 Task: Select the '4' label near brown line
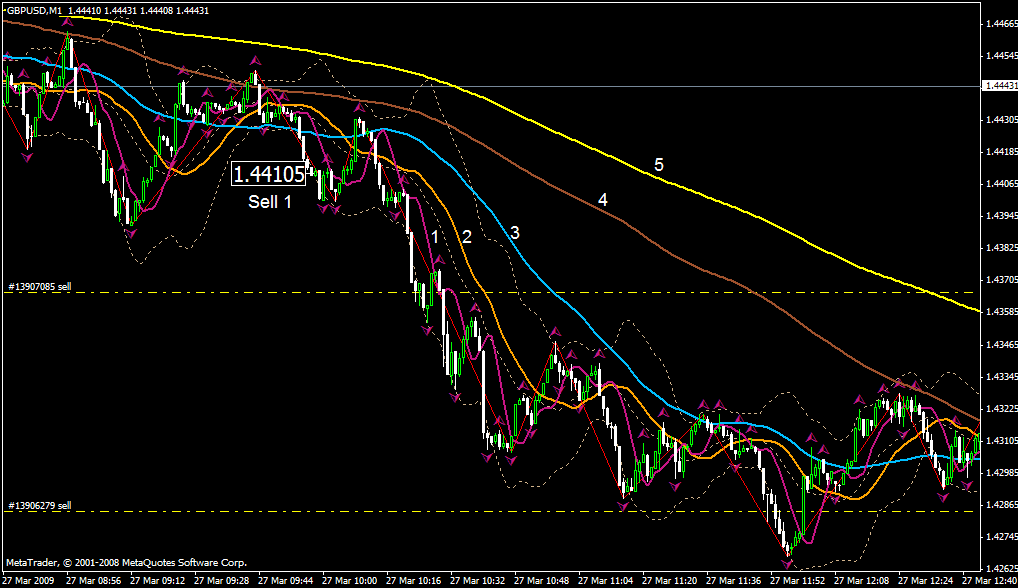[602, 200]
